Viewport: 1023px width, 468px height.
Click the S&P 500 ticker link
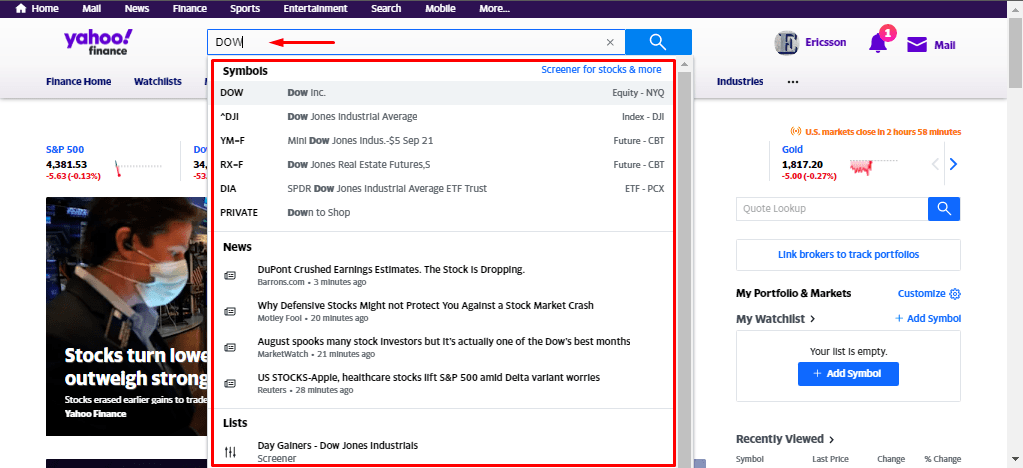[x=65, y=149]
